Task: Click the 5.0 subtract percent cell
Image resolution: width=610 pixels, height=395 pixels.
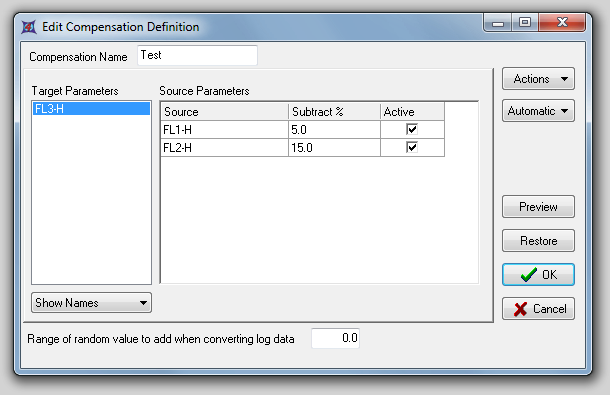Action: pos(334,130)
